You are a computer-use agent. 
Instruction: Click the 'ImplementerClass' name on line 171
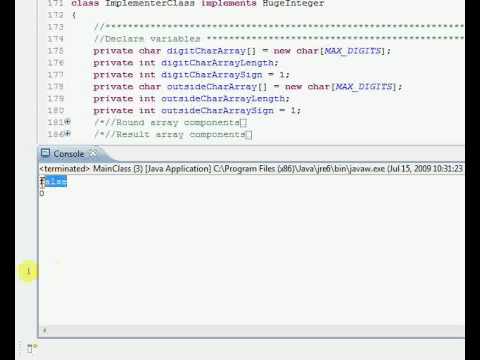(150, 4)
